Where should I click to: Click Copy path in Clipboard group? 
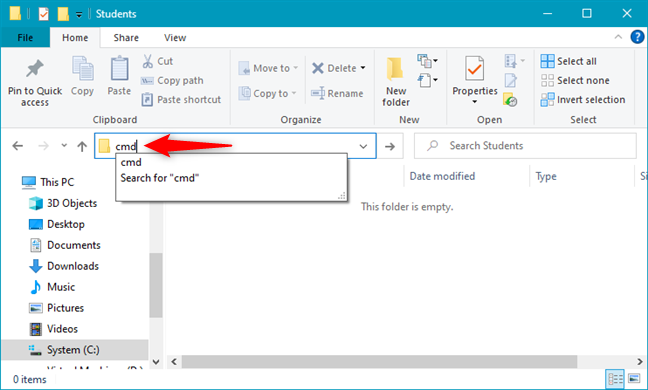pos(172,81)
